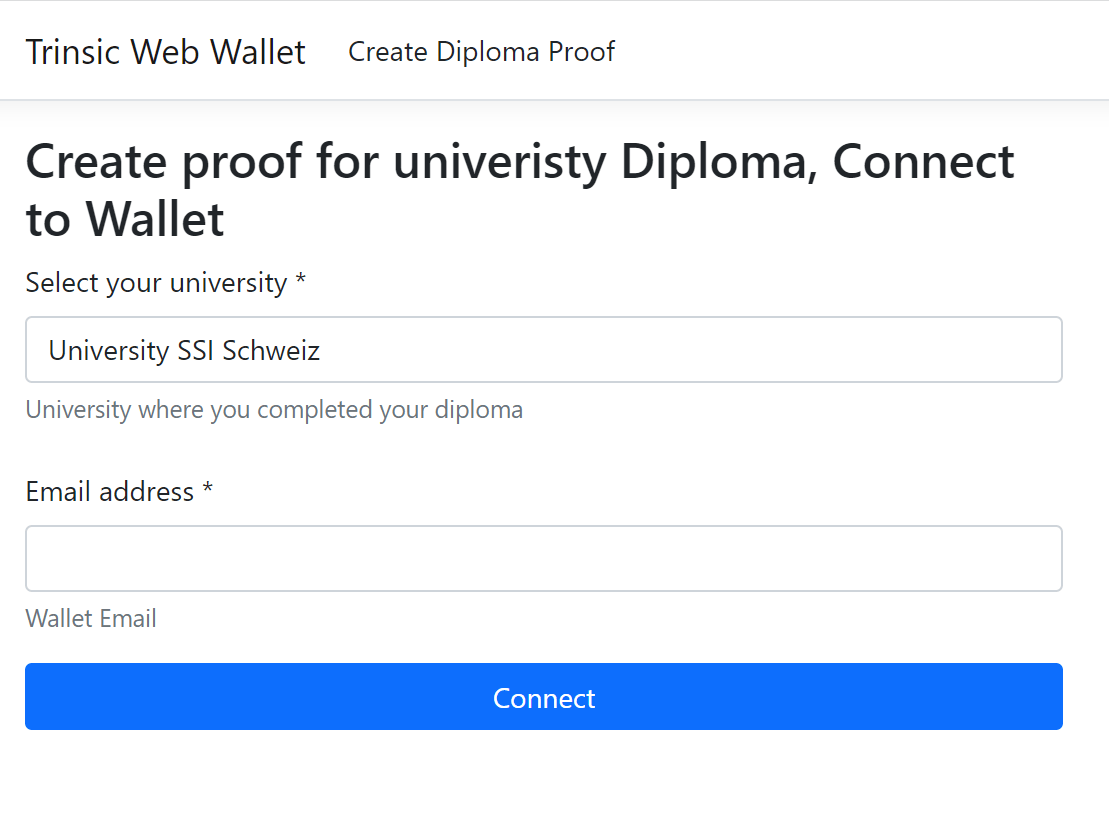The width and height of the screenshot is (1109, 815).
Task: Select the "University SSI Schweiz" combo box value
Action: [x=185, y=351]
